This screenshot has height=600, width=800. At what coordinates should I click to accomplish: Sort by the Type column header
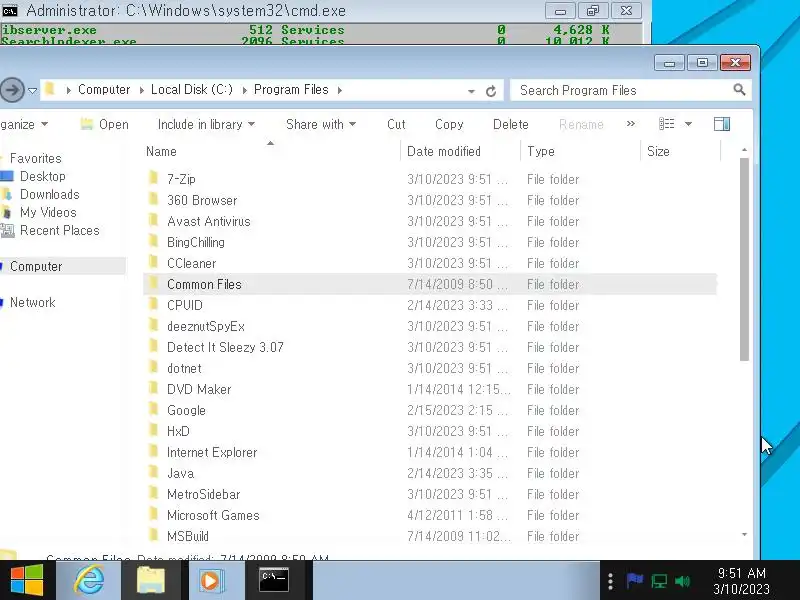click(x=541, y=152)
